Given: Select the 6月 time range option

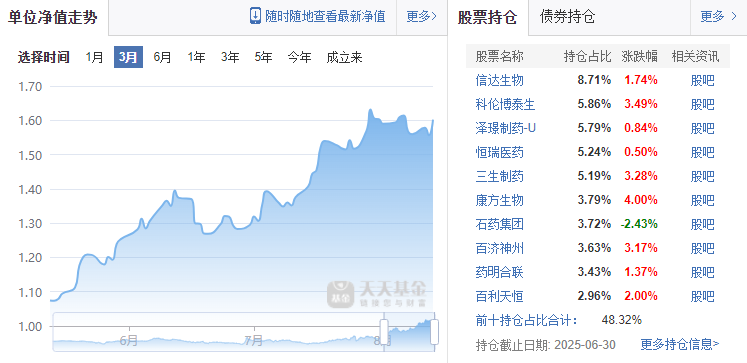Looking at the screenshot, I should click(x=162, y=57).
